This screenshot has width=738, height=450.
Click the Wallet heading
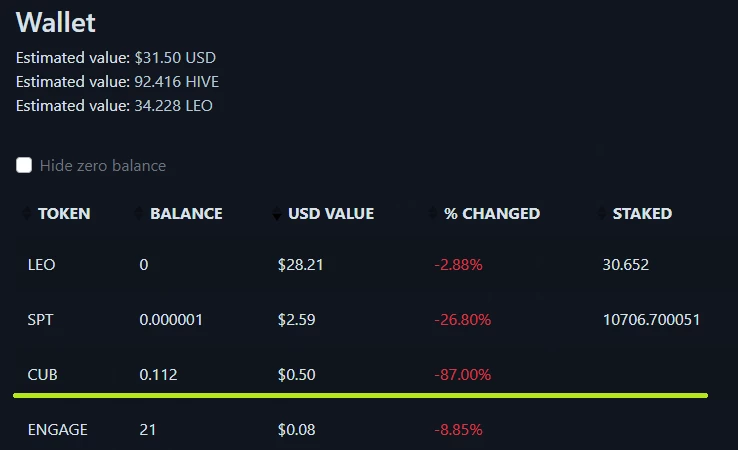(56, 22)
